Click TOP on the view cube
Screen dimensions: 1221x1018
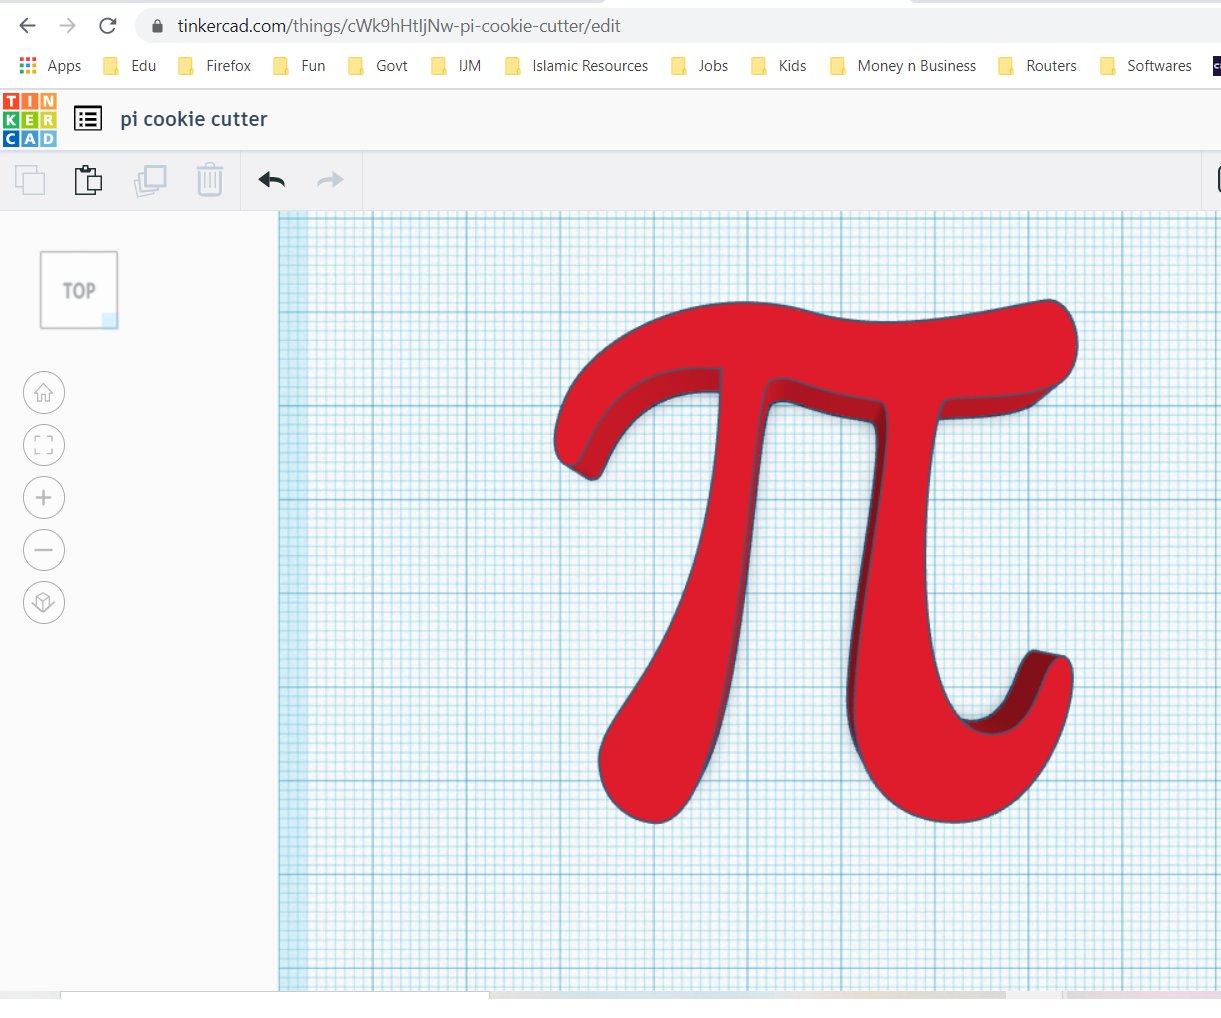(78, 290)
